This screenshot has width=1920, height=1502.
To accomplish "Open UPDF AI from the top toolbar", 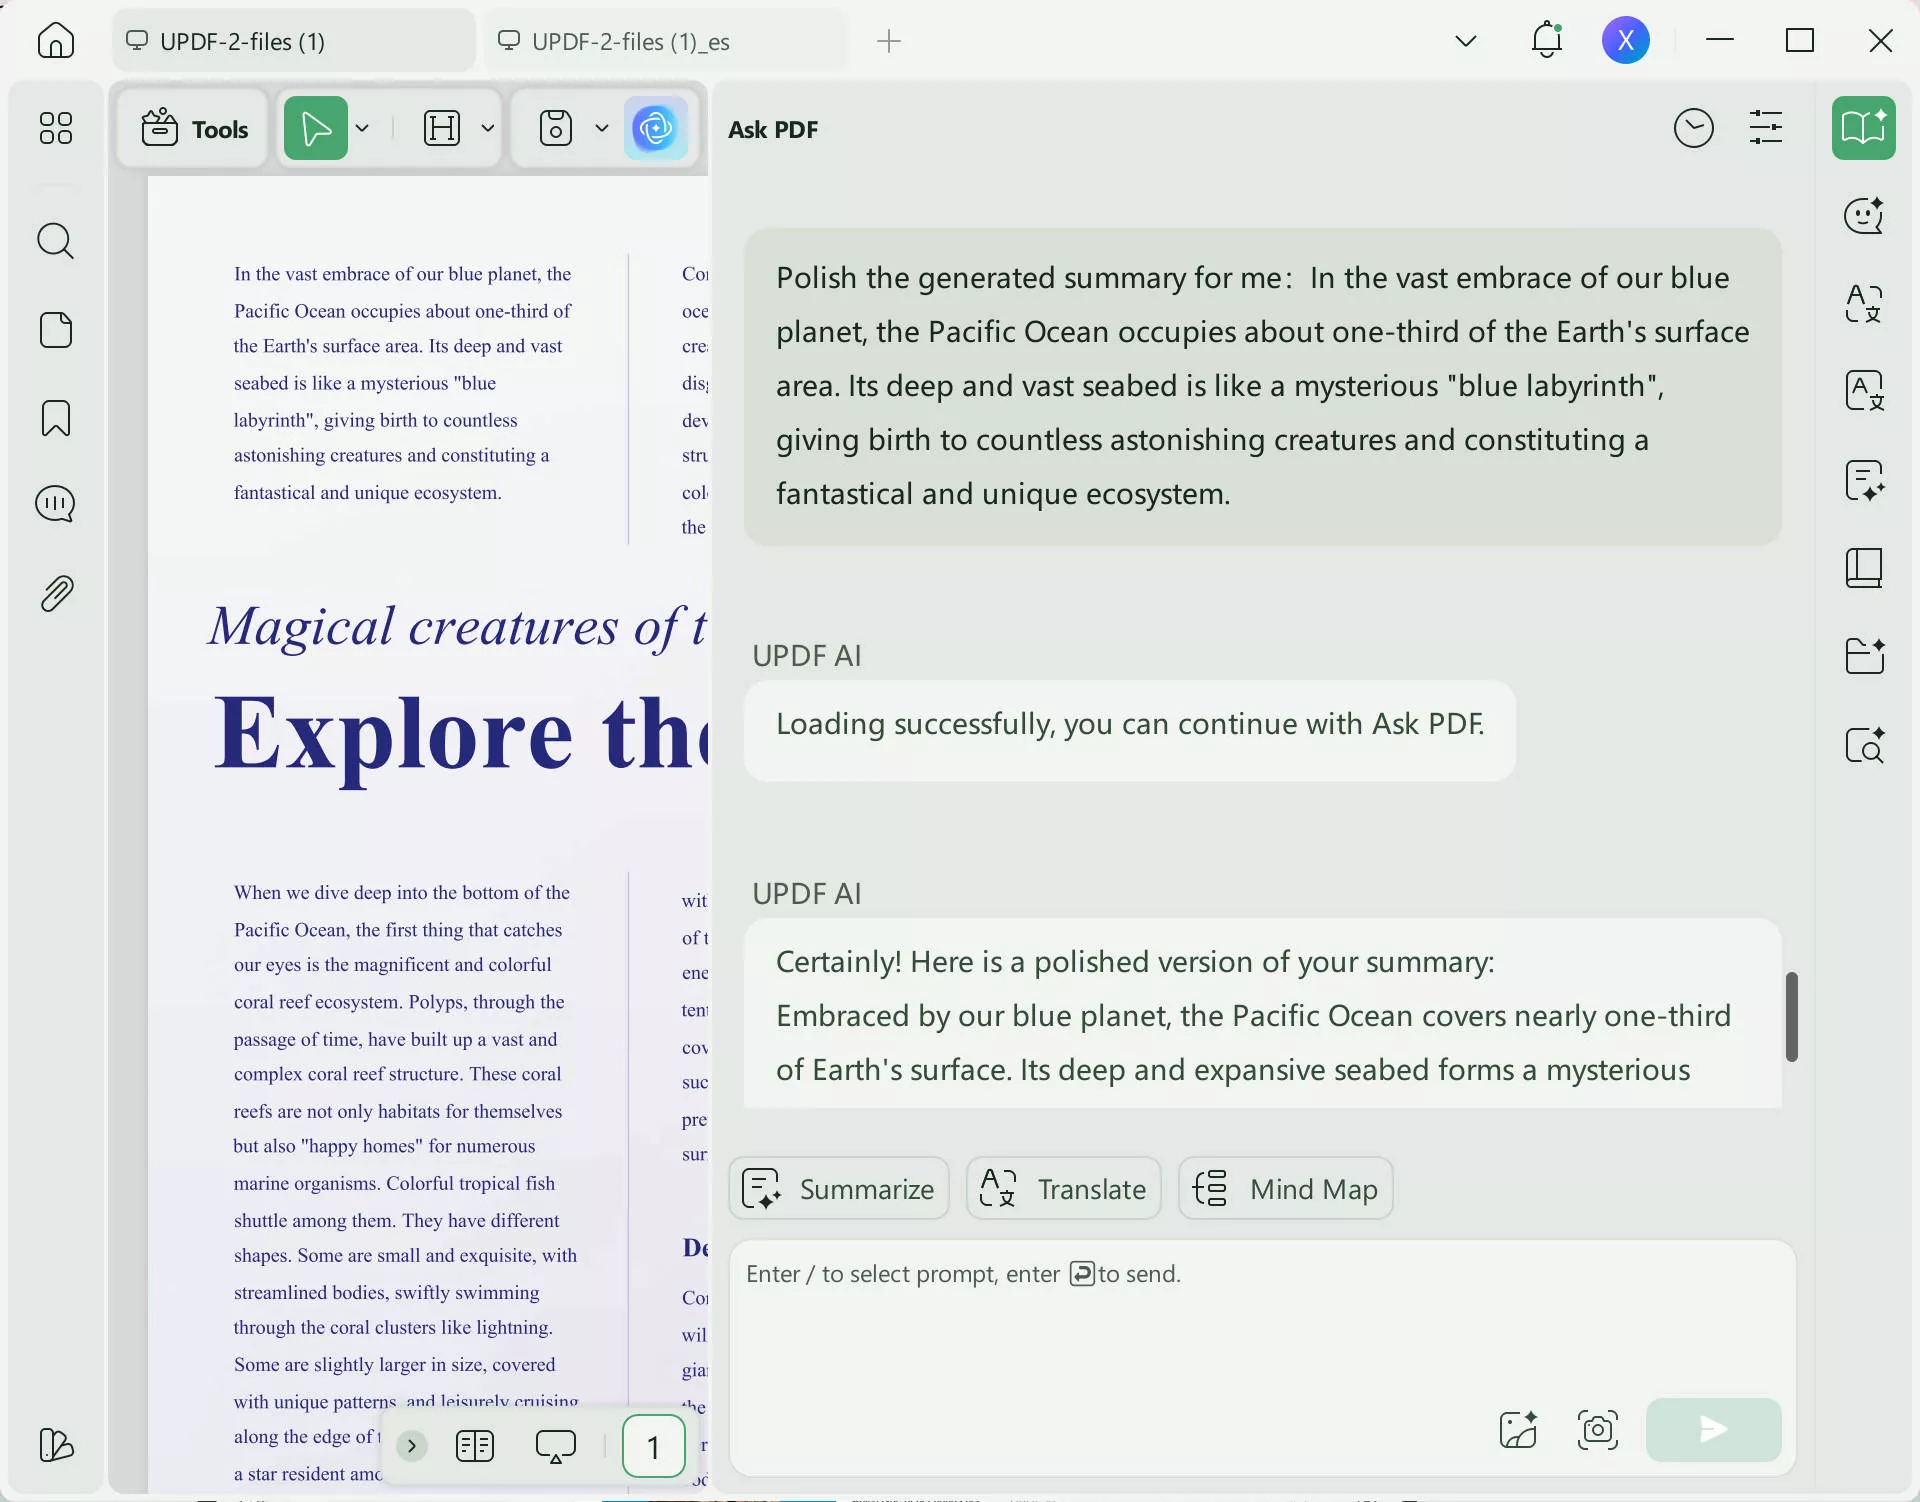I will tap(657, 128).
